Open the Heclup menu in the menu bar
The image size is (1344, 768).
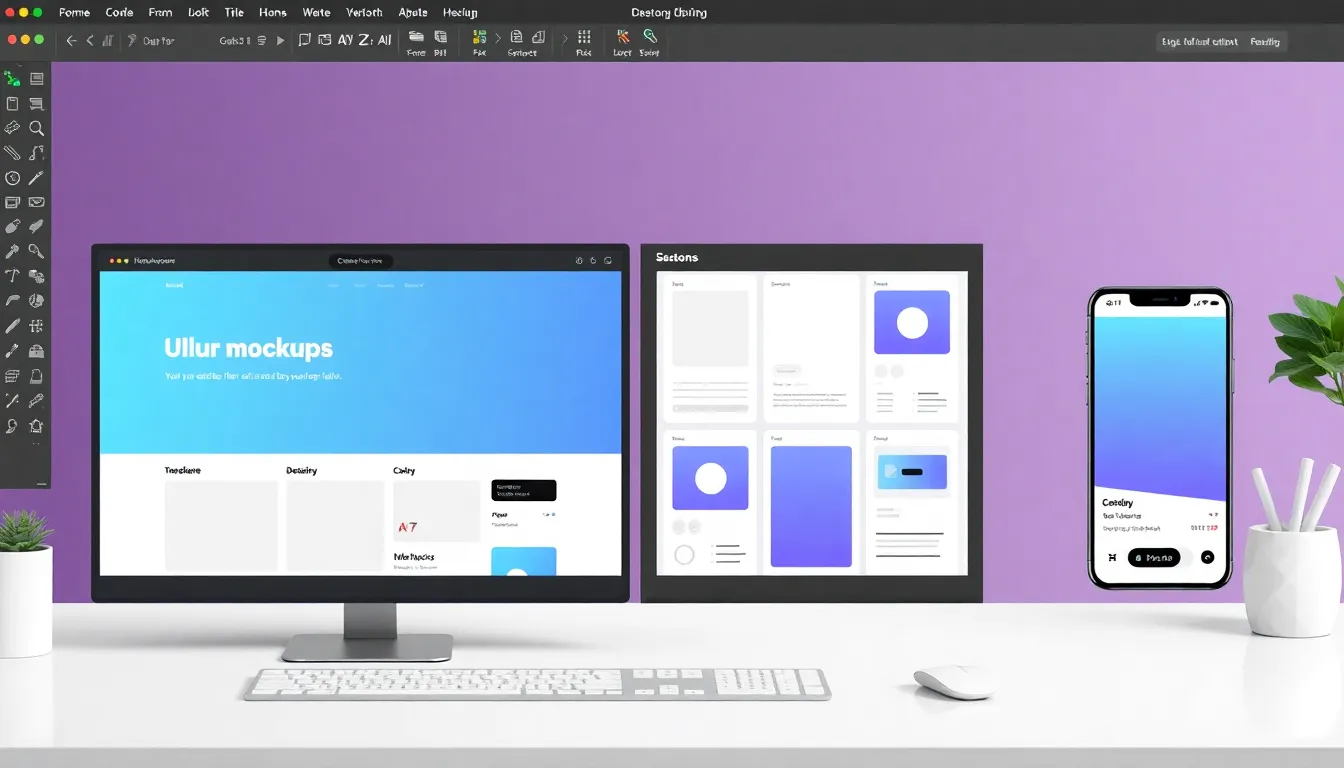460,12
